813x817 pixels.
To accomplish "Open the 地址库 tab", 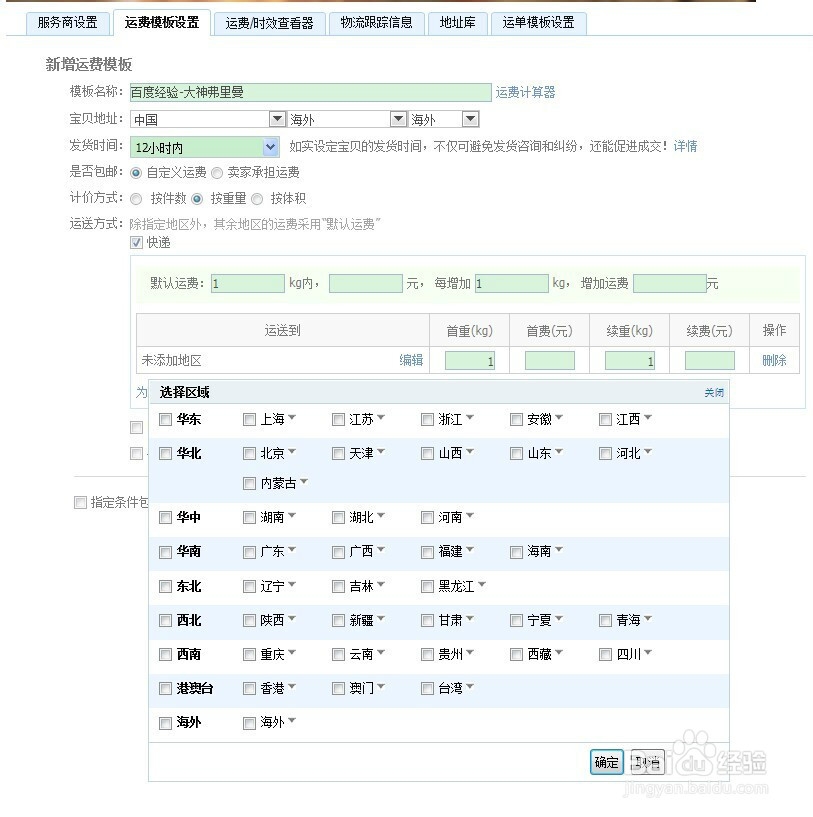I will 457,22.
